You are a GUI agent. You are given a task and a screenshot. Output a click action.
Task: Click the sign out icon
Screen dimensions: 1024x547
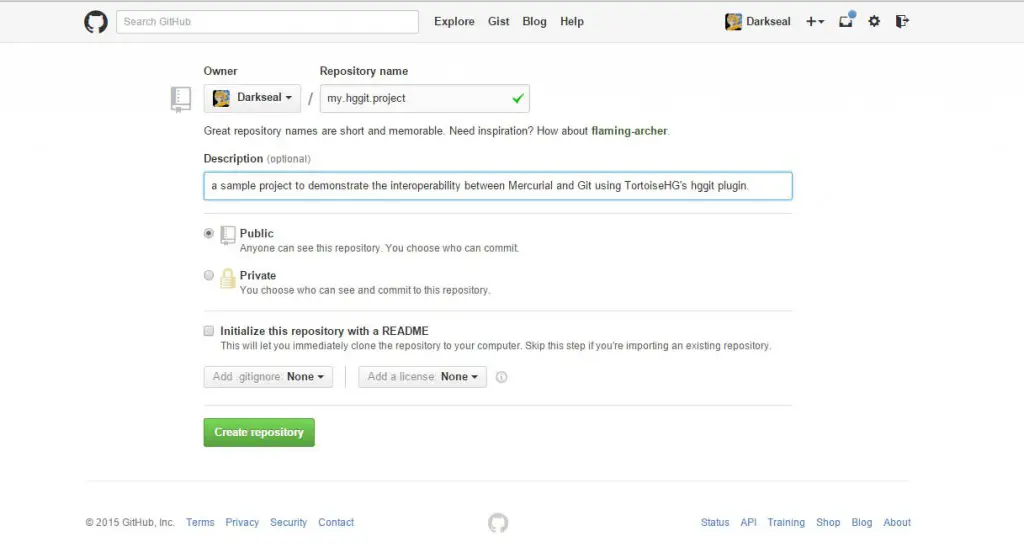coord(902,22)
